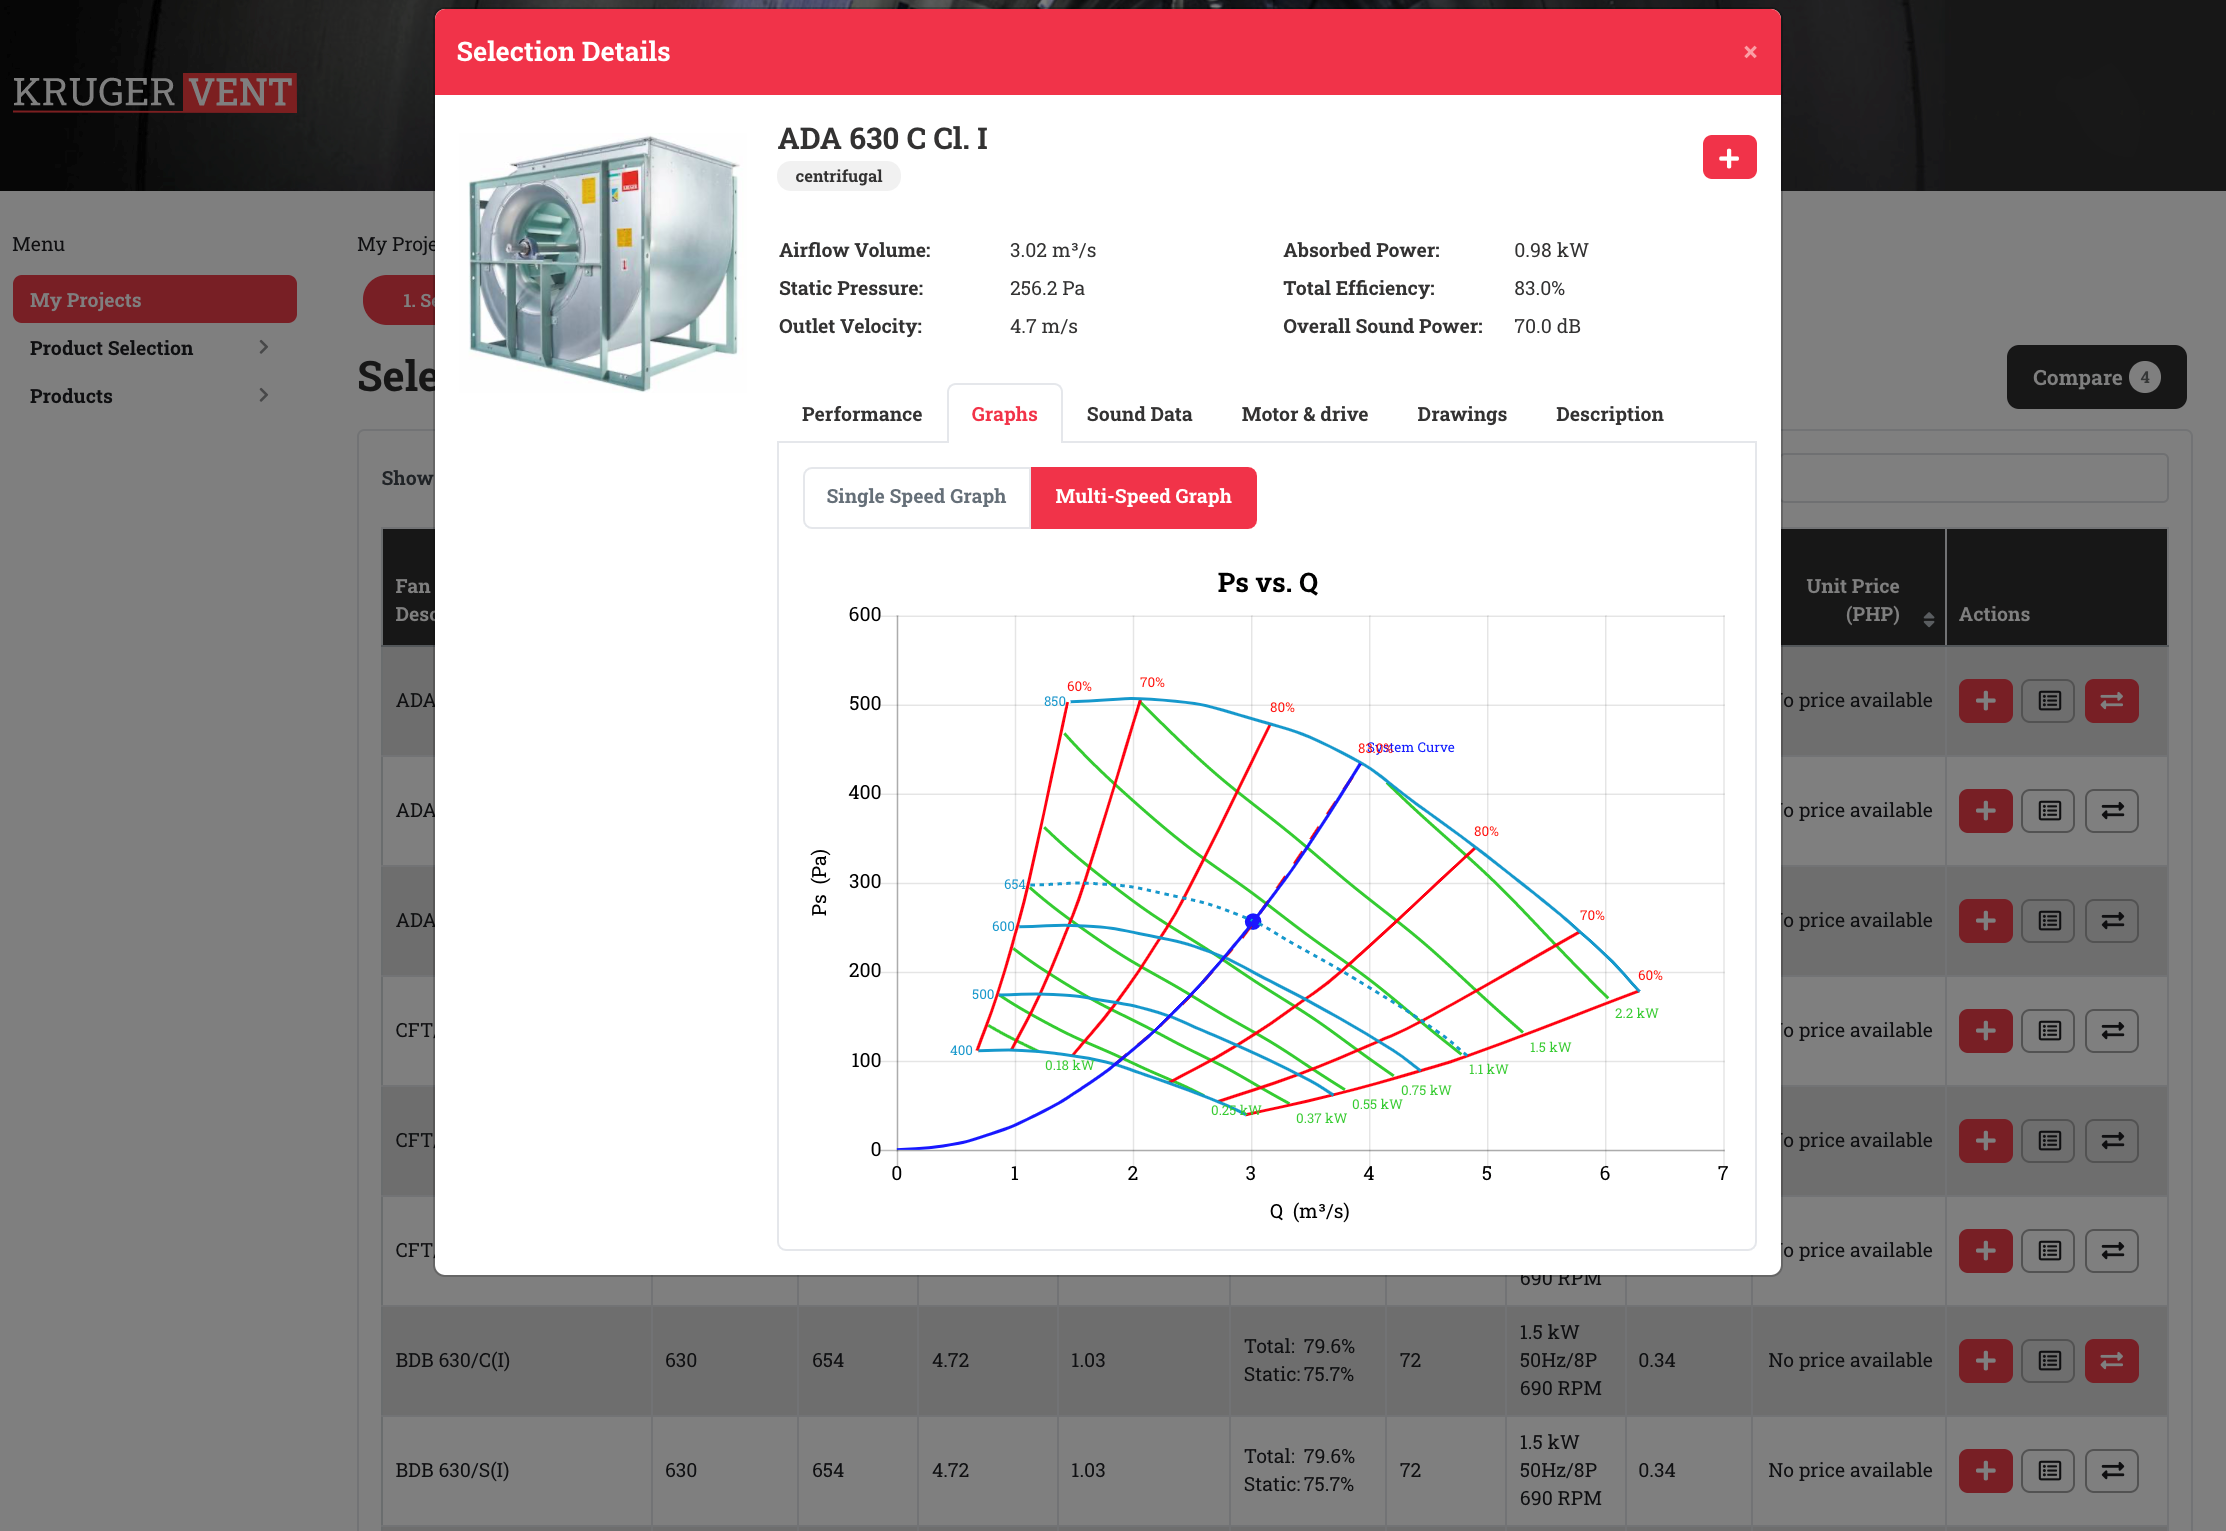Image resolution: width=2226 pixels, height=1531 pixels.
Task: Open details for third ADA row
Action: coord(2049,921)
